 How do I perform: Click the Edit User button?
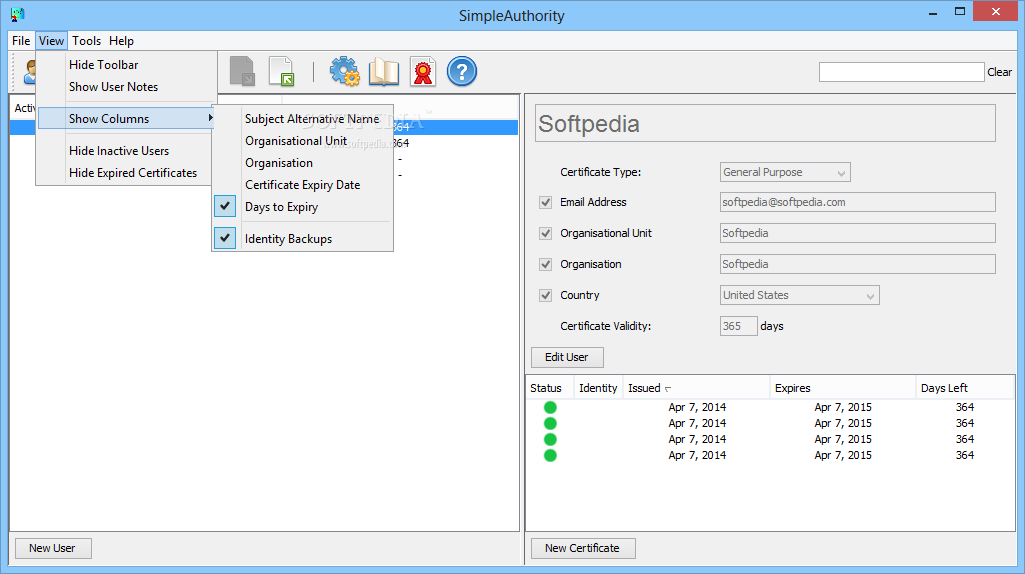(567, 357)
